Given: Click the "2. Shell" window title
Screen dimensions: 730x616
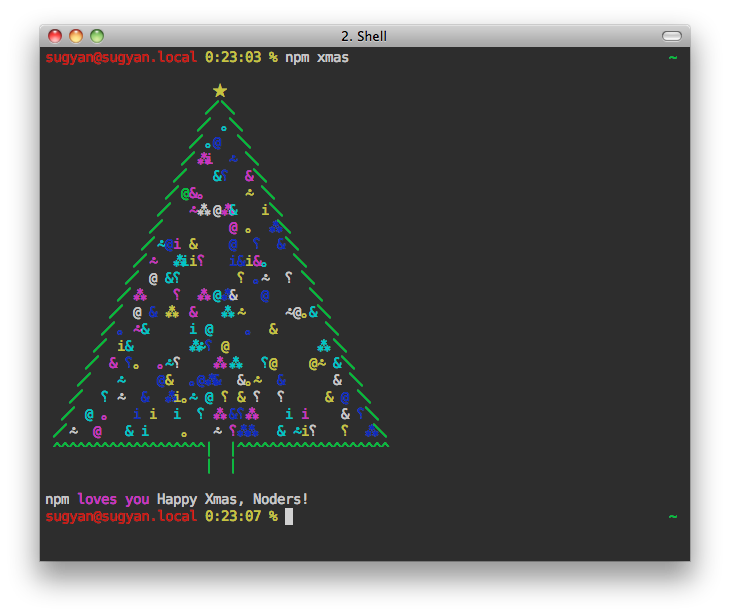Looking at the screenshot, I should click(x=364, y=36).
